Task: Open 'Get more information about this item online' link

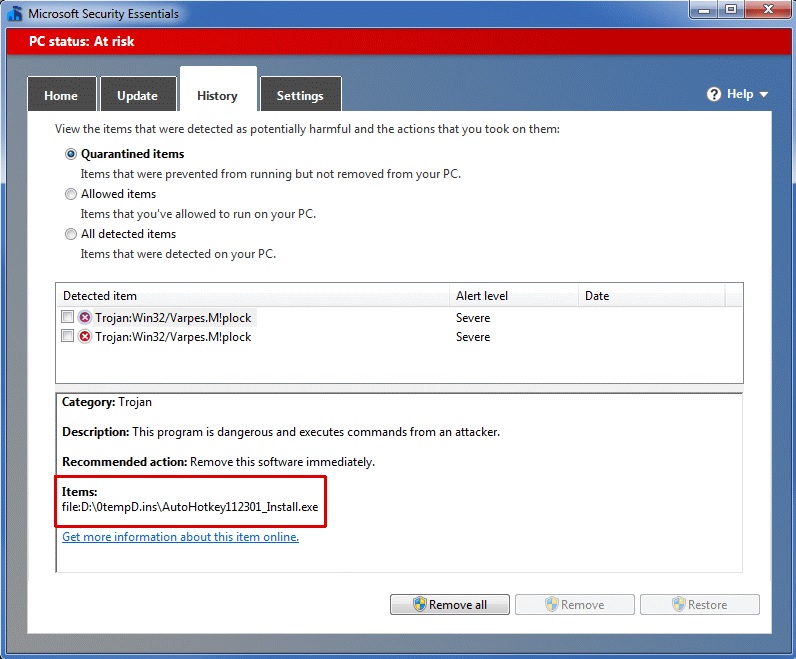Action: coord(180,537)
